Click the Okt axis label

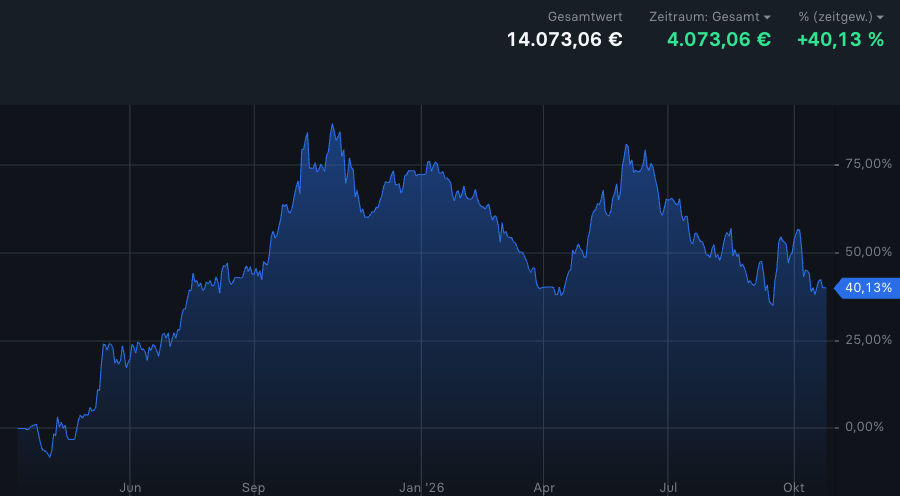tap(794, 488)
